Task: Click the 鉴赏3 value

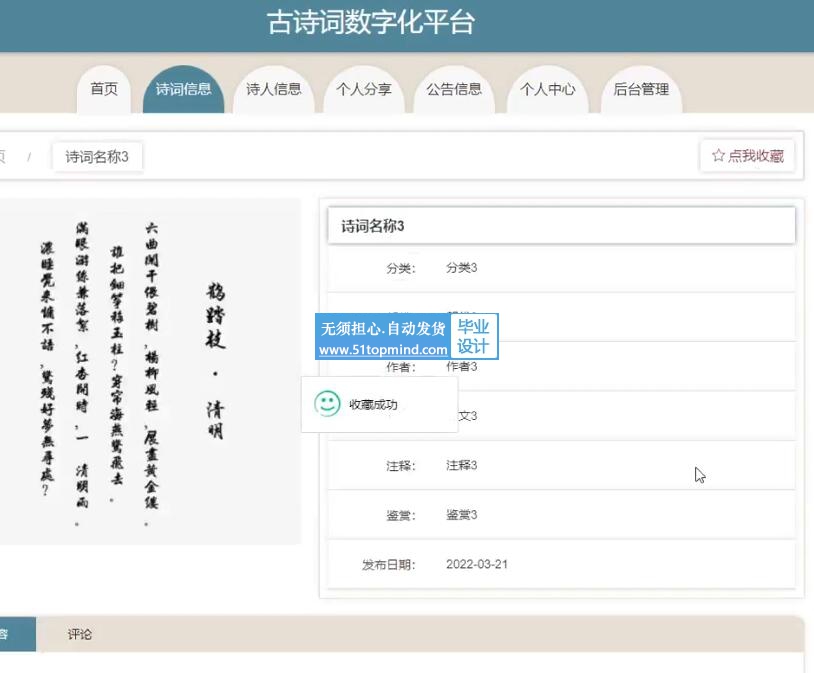Action: coord(462,515)
